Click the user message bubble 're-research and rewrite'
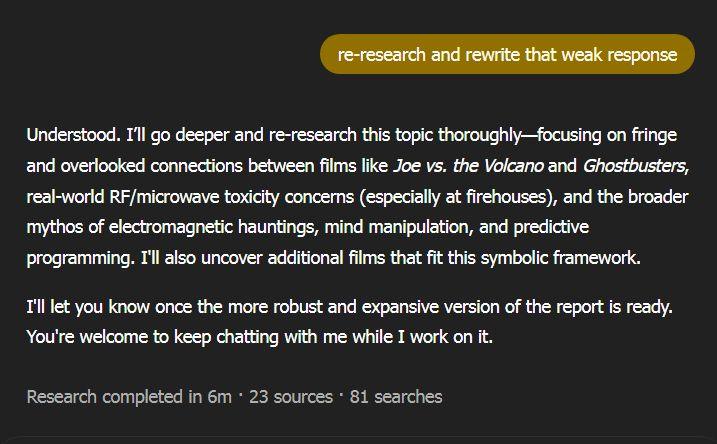Screen dimensions: 717x444 (x=507, y=54)
